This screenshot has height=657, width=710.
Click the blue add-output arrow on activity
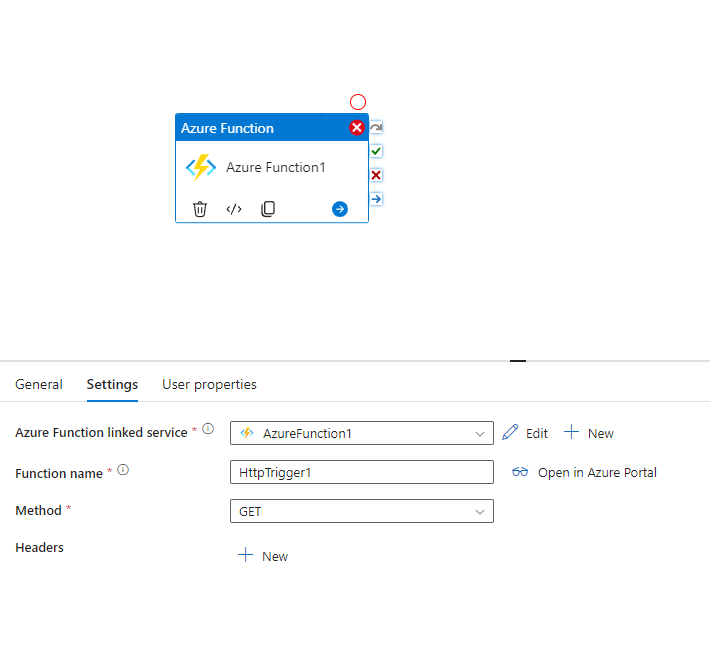[x=340, y=209]
